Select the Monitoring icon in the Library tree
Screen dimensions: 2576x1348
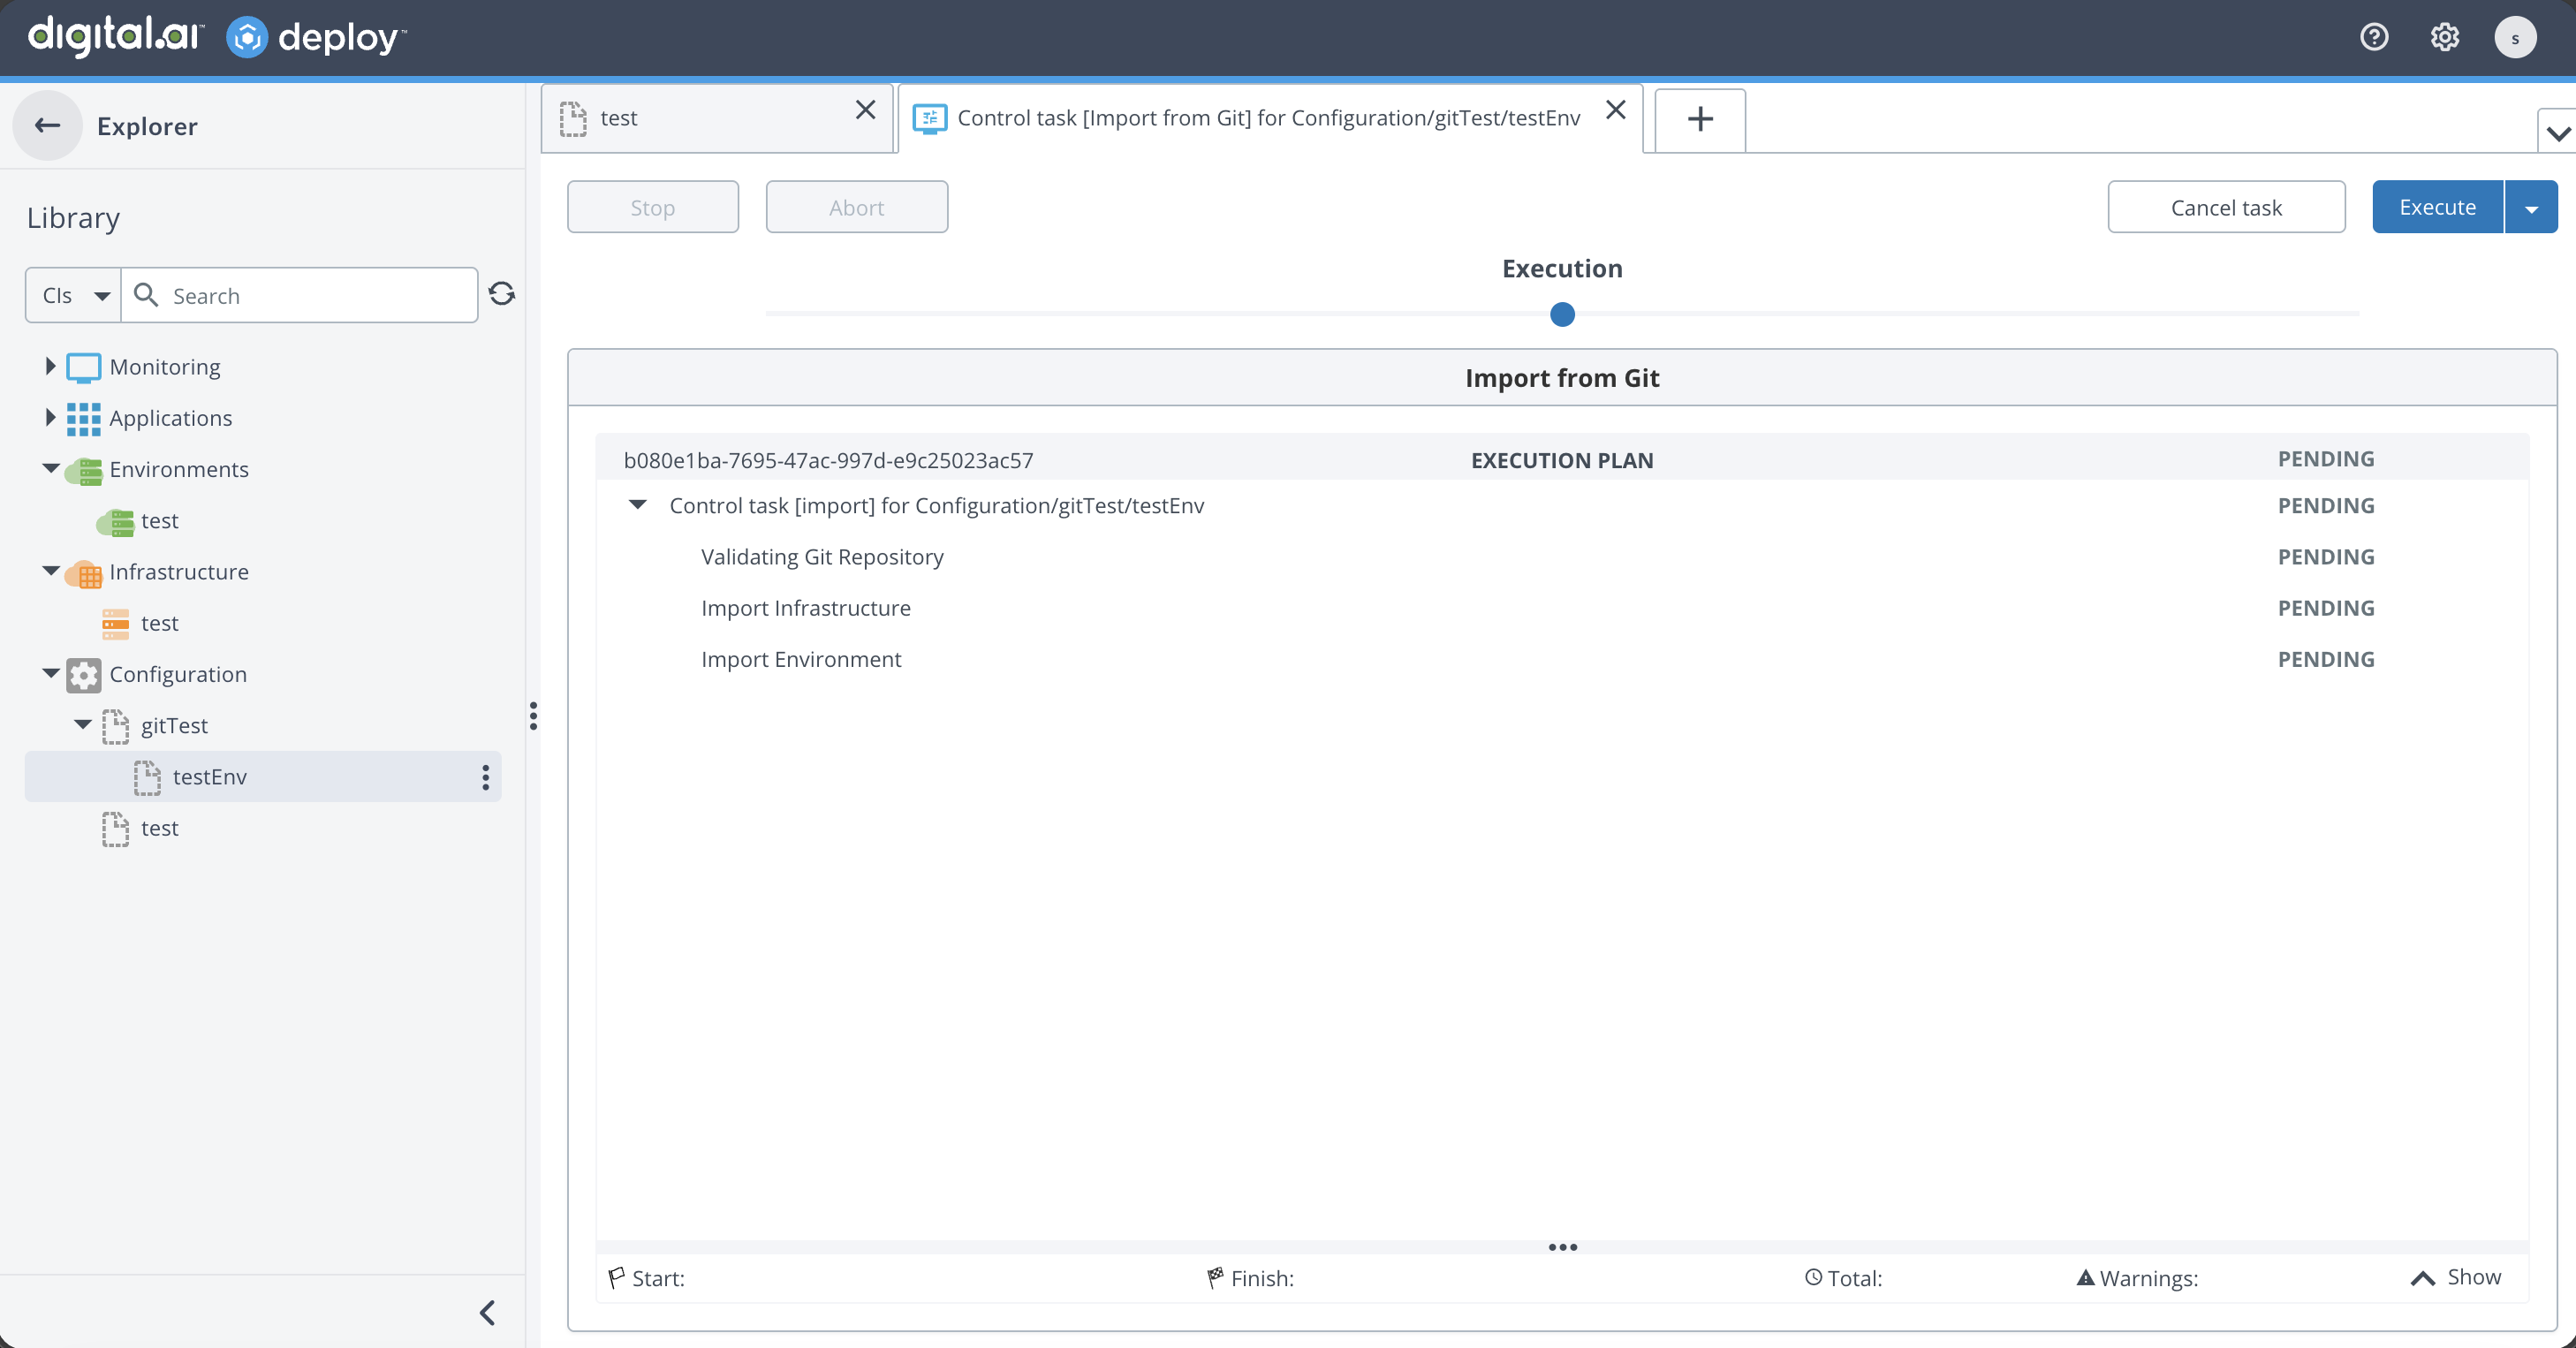(x=84, y=366)
